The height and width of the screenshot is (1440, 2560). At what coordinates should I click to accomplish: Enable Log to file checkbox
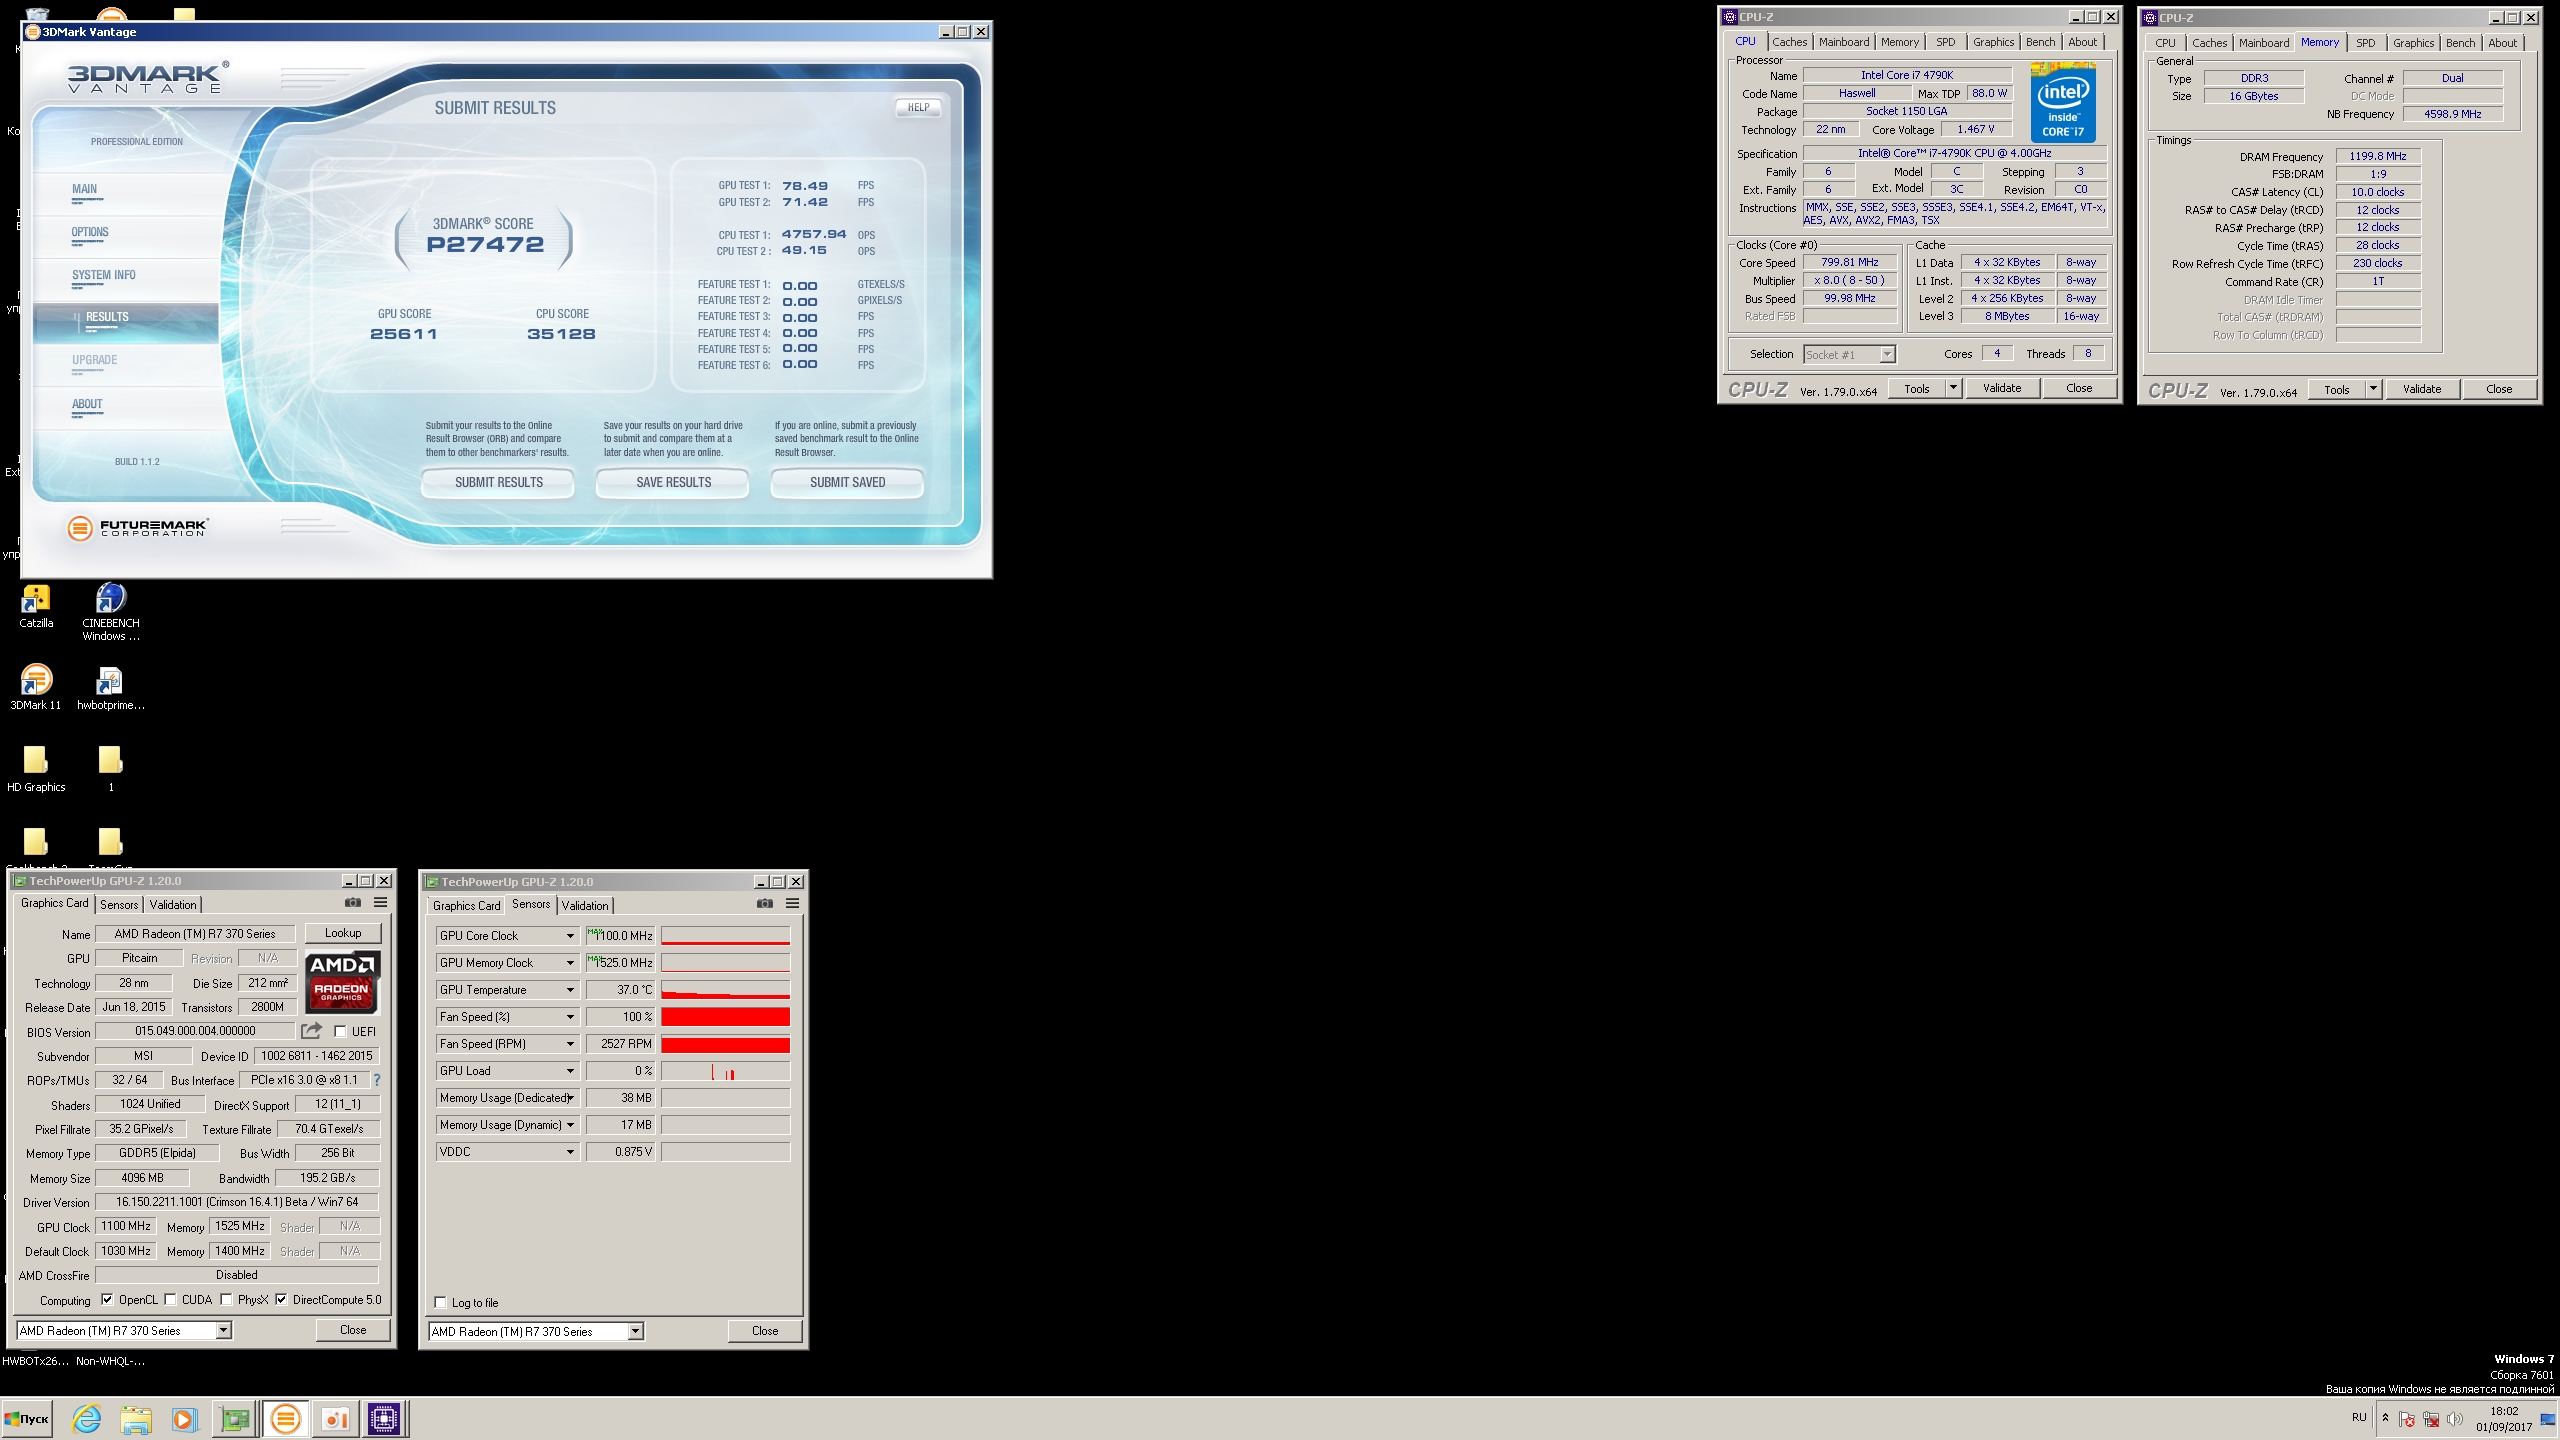coord(440,1302)
